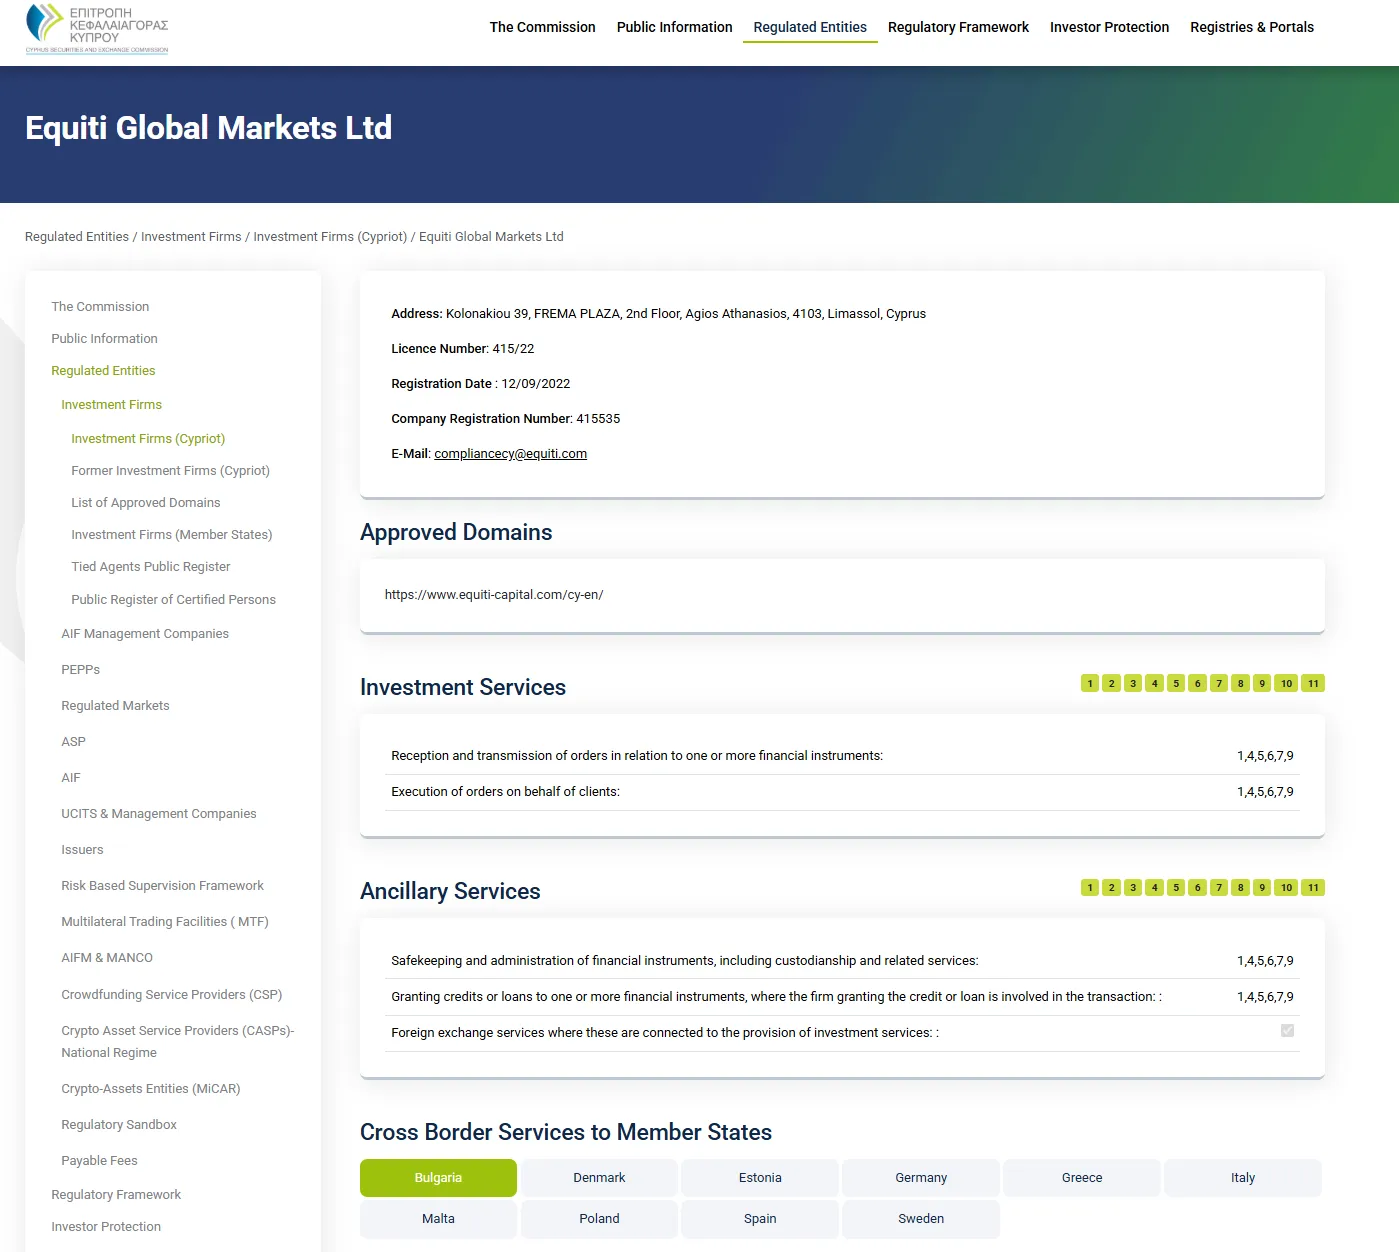This screenshot has width=1399, height=1252.
Task: Click badge 8 beside Ancillary Services
Action: [x=1241, y=887]
